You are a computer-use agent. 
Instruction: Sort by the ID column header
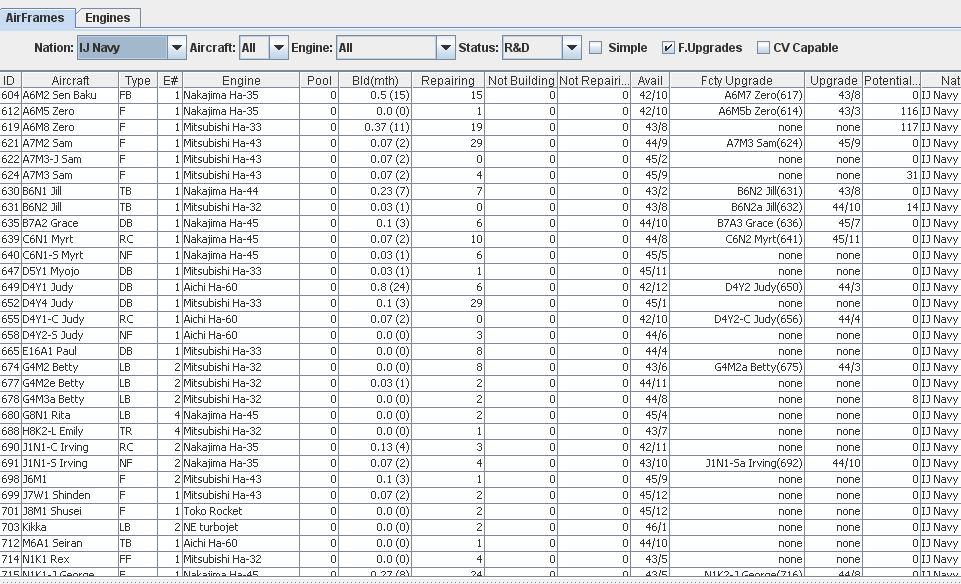10,80
